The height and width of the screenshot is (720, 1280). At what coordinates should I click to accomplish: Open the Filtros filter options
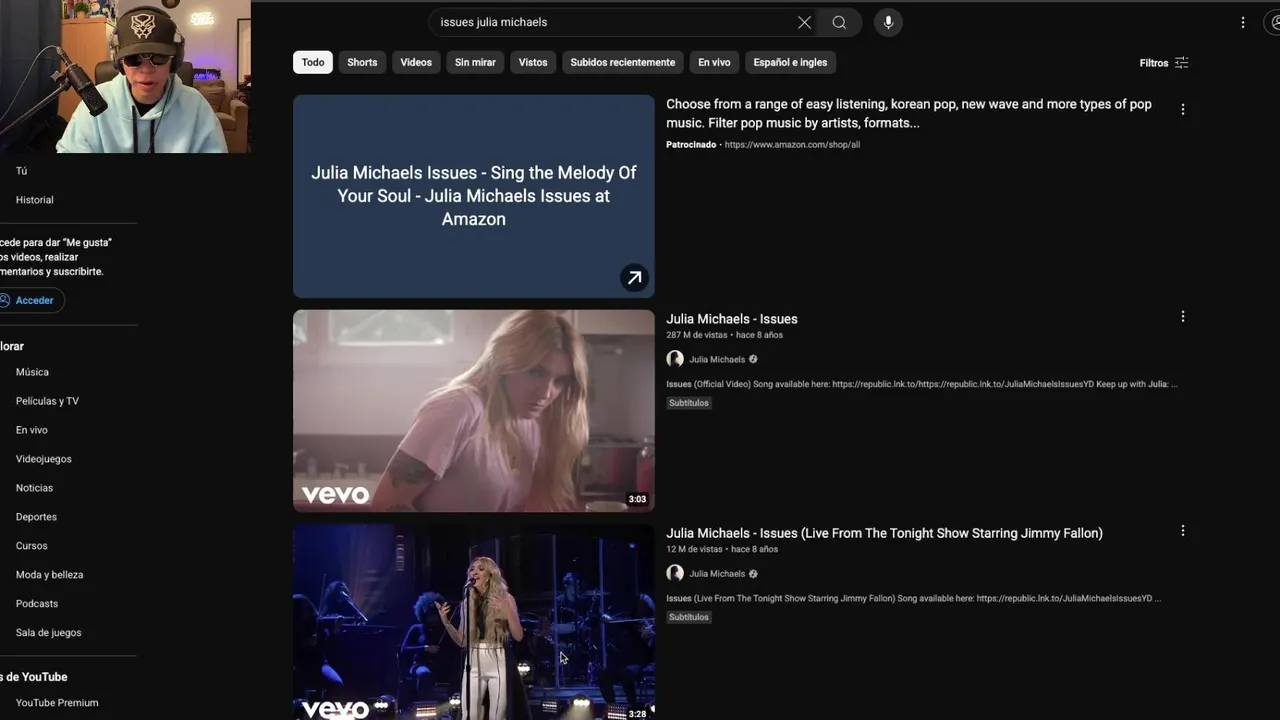tap(1164, 62)
